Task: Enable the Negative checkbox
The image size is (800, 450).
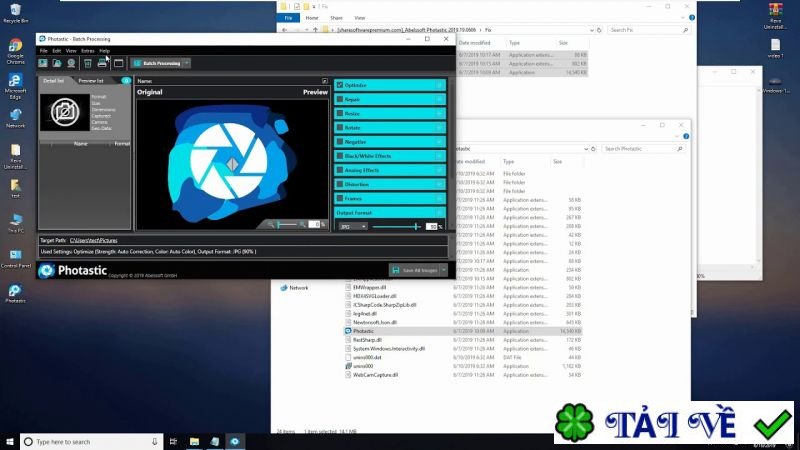Action: pos(340,141)
